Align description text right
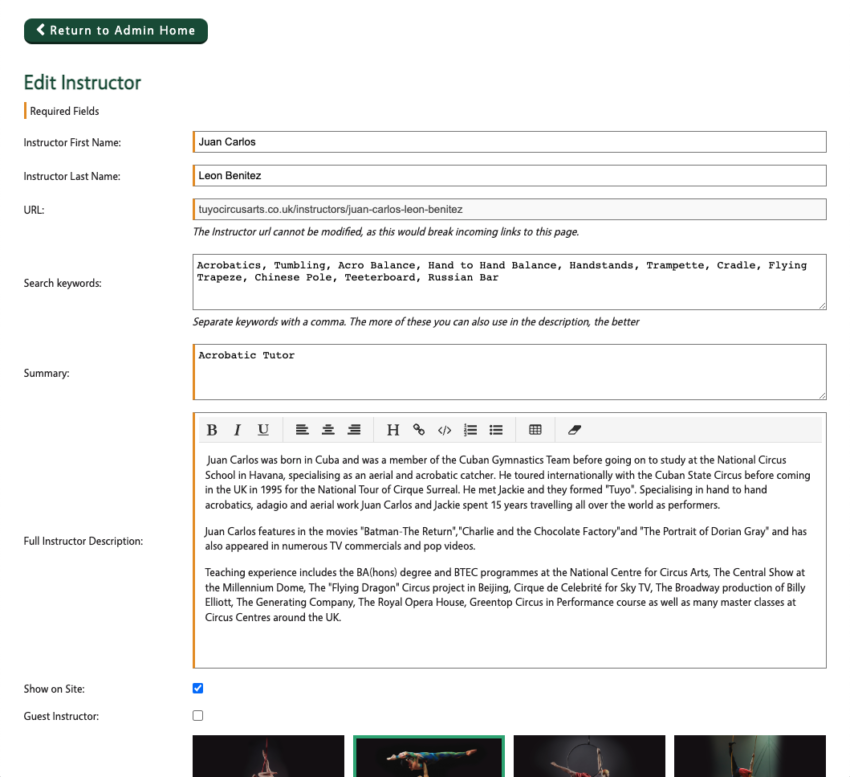 pyautogui.click(x=354, y=430)
